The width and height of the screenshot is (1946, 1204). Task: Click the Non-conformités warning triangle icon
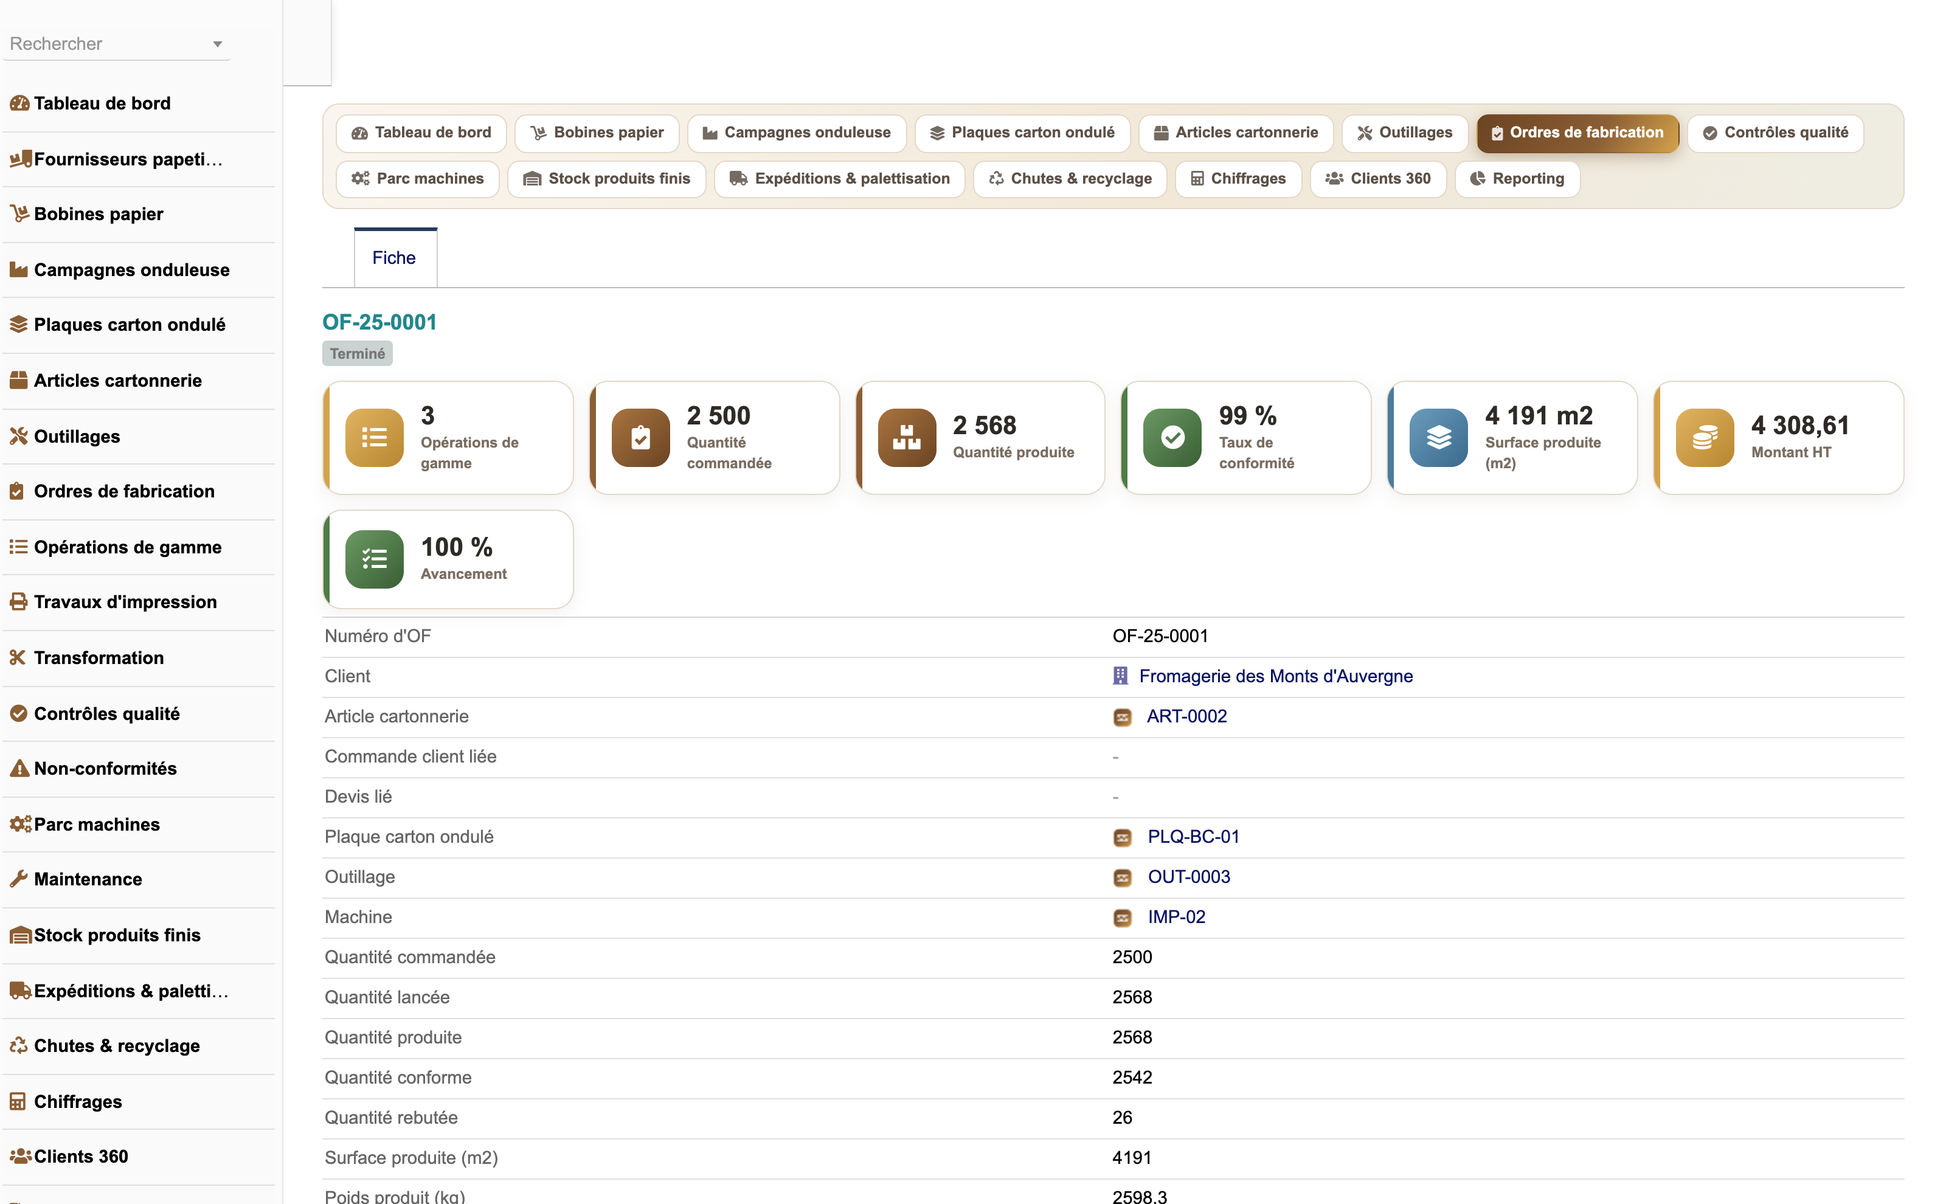pos(19,768)
